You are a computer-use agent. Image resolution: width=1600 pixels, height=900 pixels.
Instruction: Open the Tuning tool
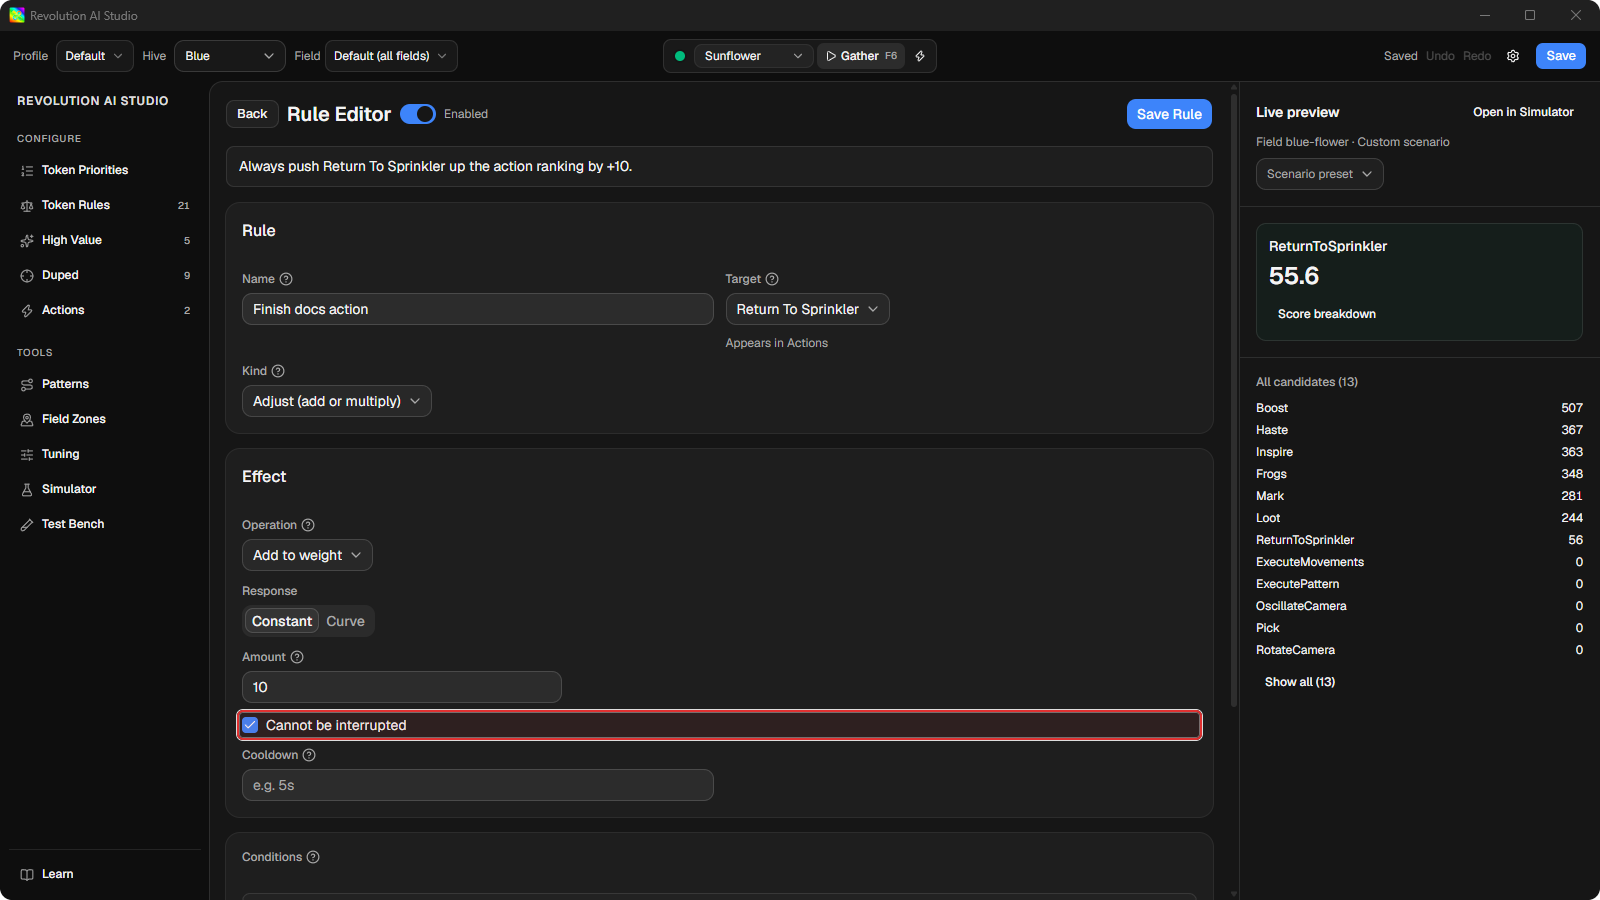(x=105, y=454)
